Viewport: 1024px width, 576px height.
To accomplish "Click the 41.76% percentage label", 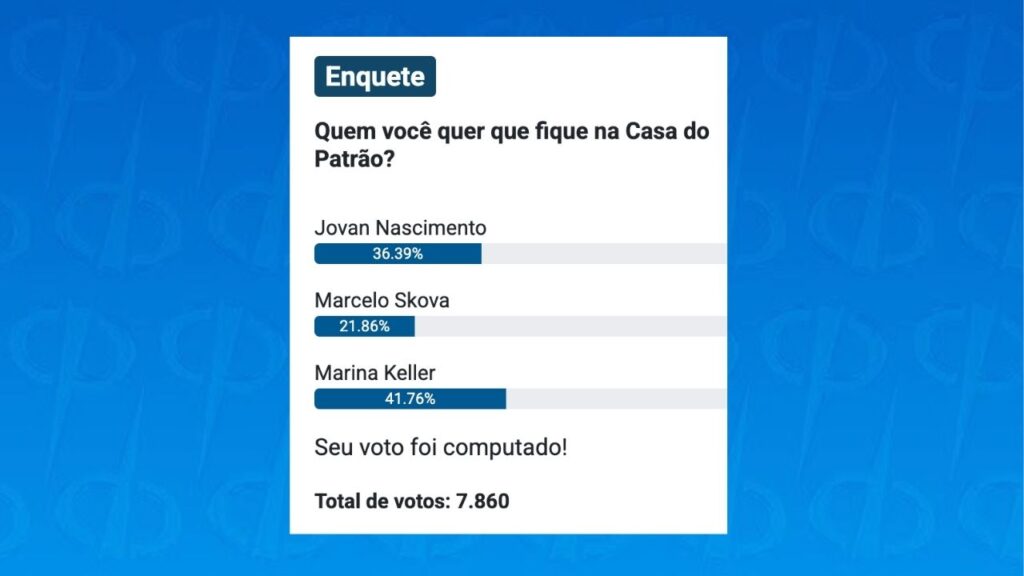I will 410,398.
